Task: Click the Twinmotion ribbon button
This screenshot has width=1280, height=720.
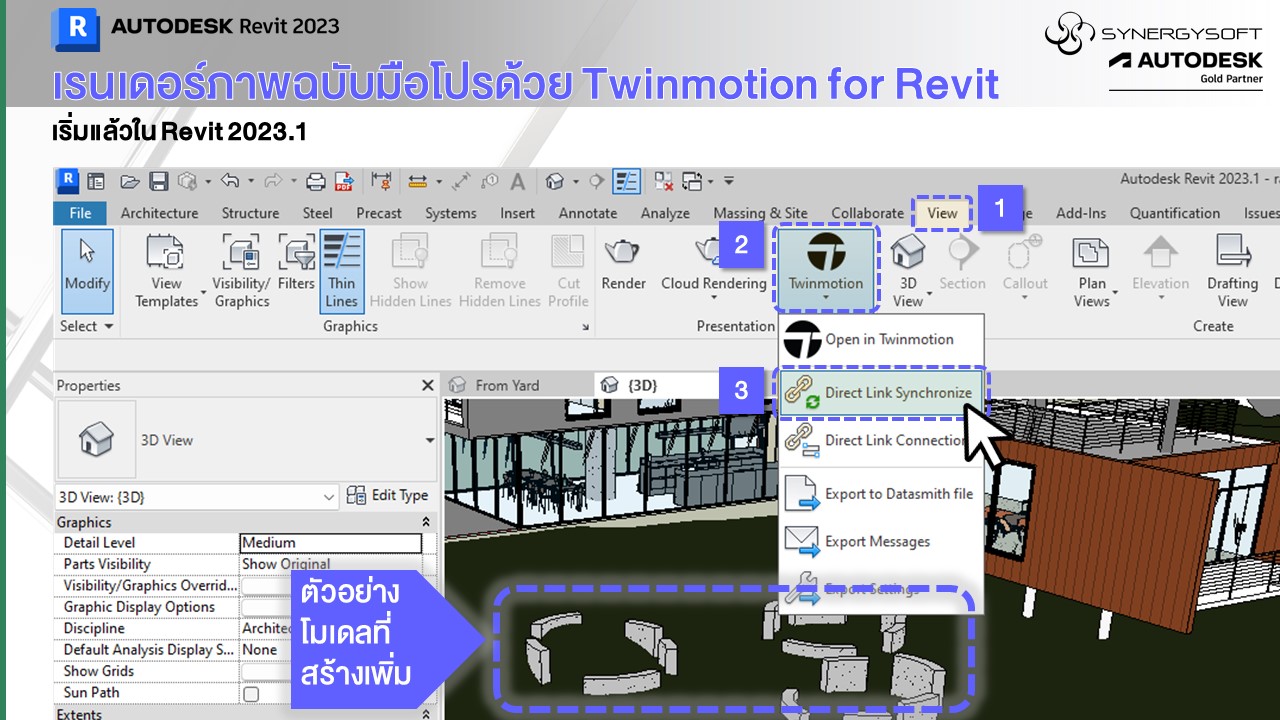Action: pyautogui.click(x=825, y=265)
